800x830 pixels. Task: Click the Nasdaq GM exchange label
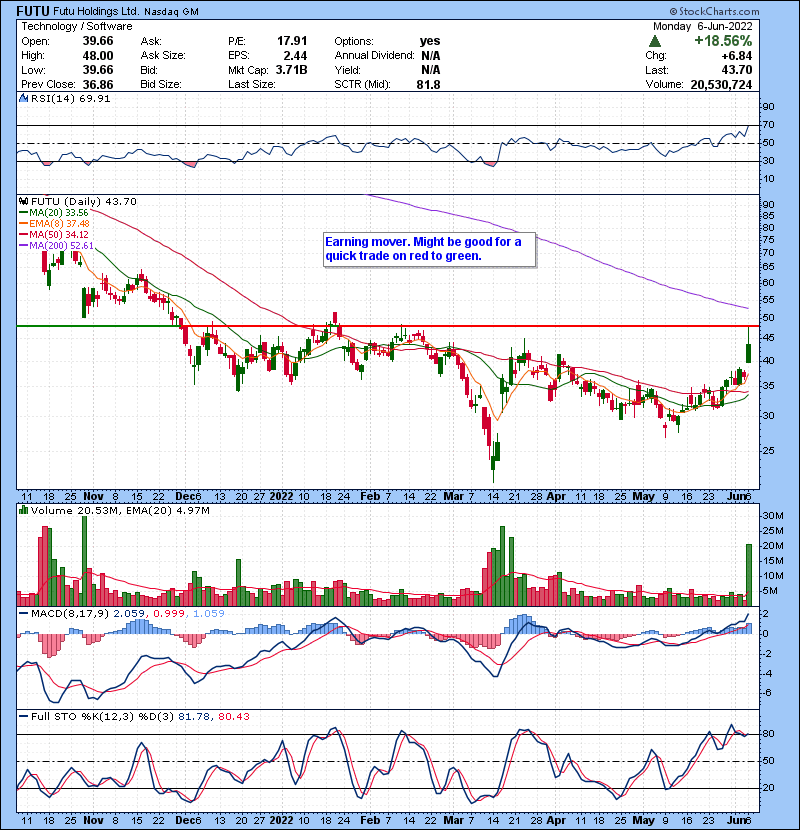point(172,12)
